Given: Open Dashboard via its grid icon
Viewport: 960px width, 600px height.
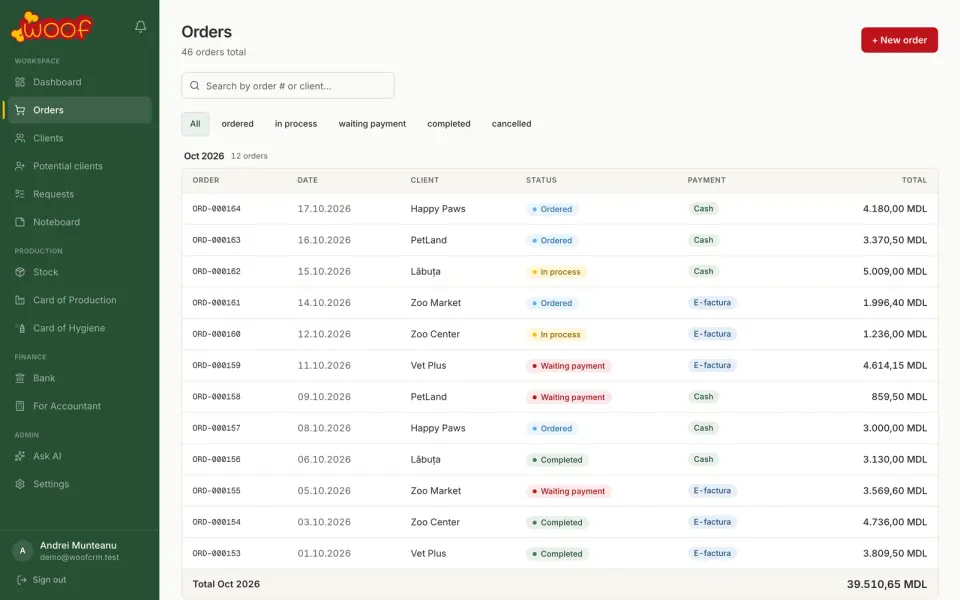Looking at the screenshot, I should pyautogui.click(x=20, y=82).
